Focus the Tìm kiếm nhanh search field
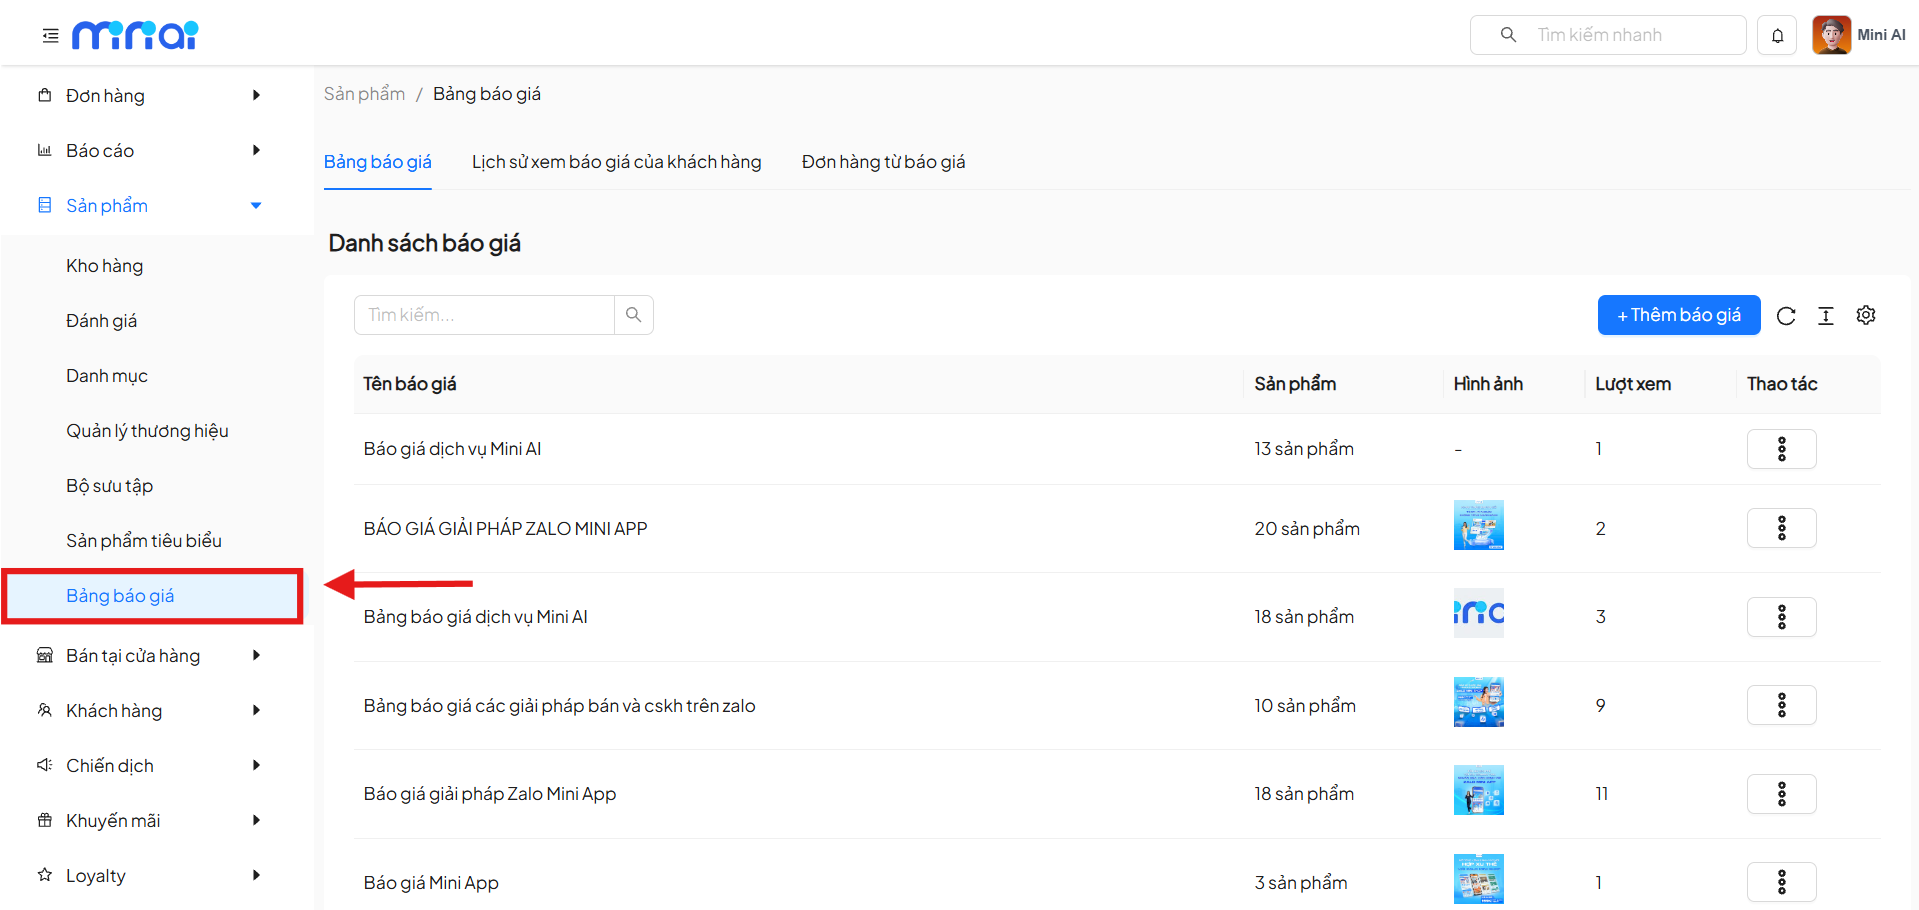The width and height of the screenshot is (1919, 910). (1620, 35)
